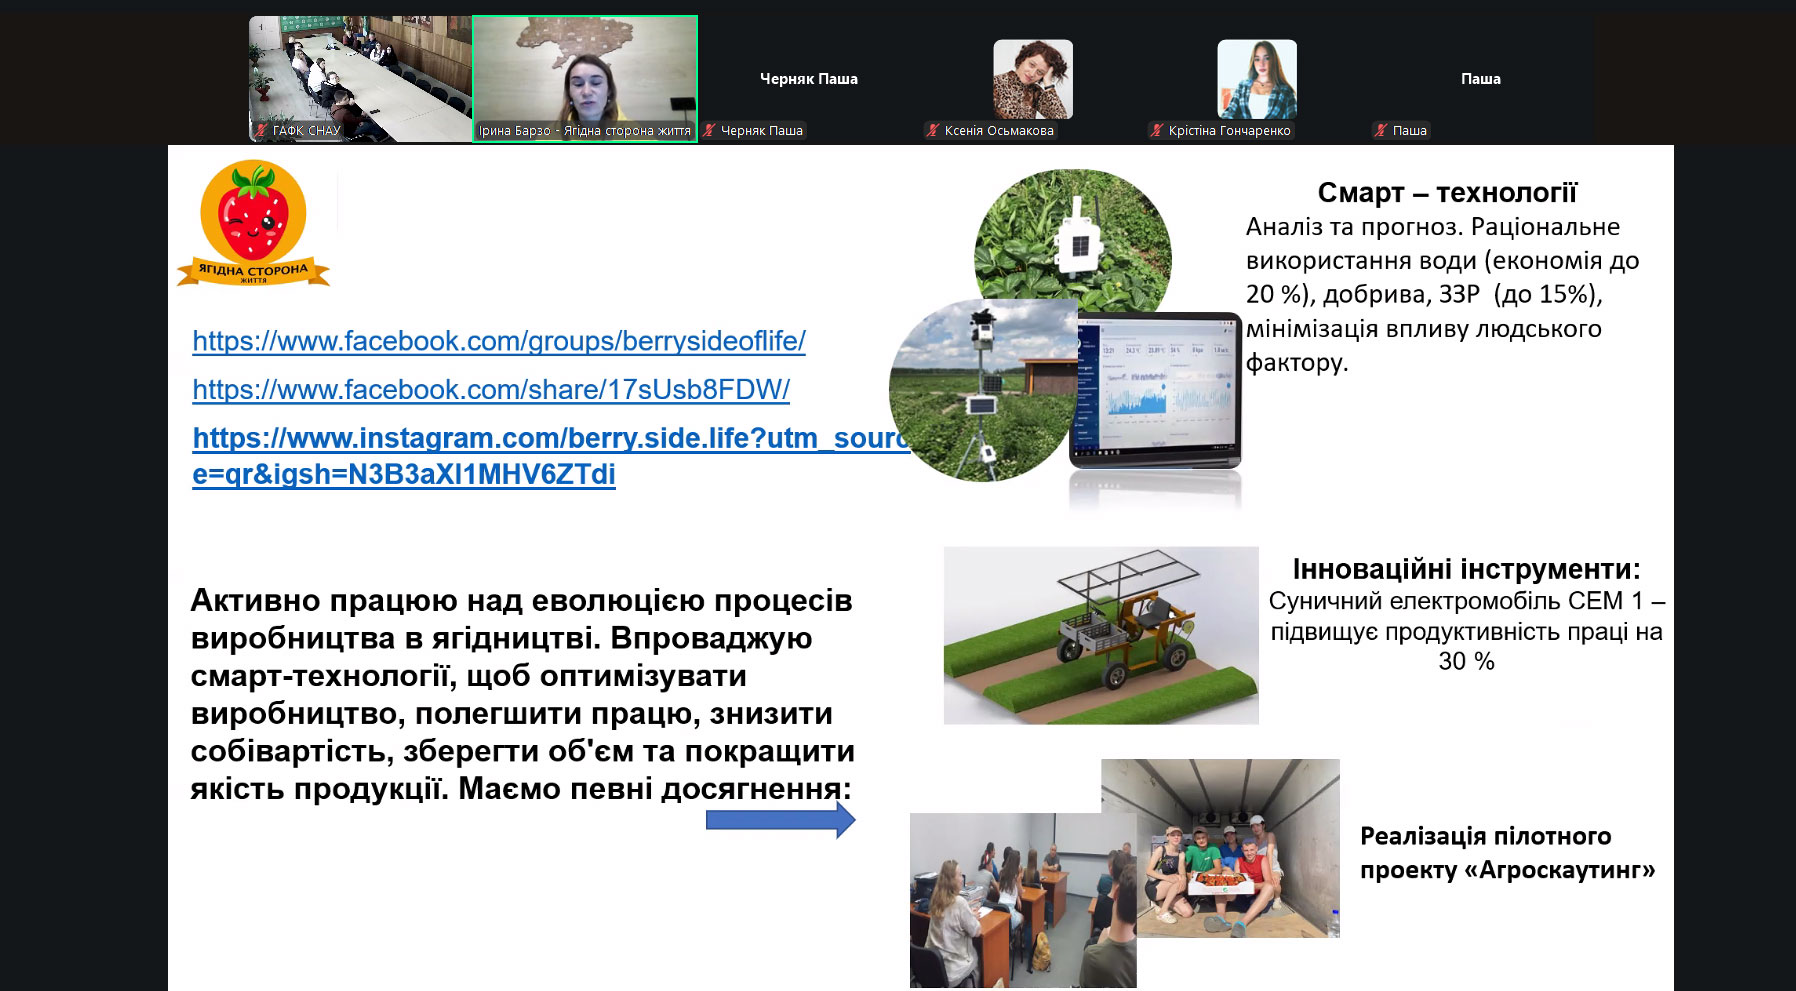Click the strawberry electric vehicle image
The width and height of the screenshot is (1796, 991).
coord(1100,634)
